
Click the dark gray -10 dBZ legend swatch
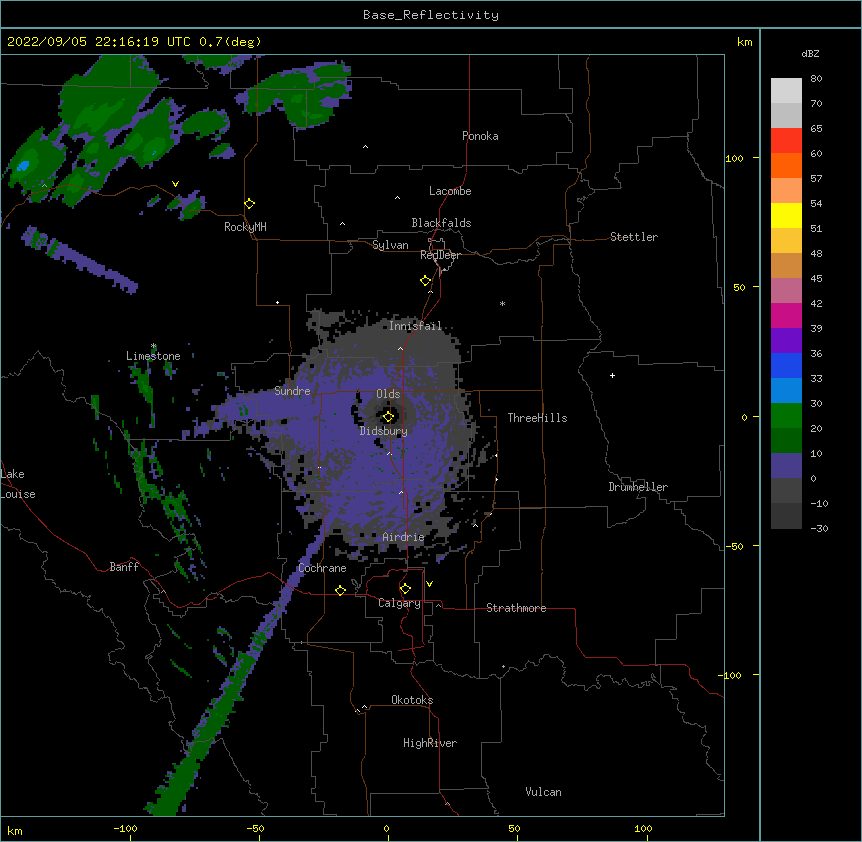[786, 490]
